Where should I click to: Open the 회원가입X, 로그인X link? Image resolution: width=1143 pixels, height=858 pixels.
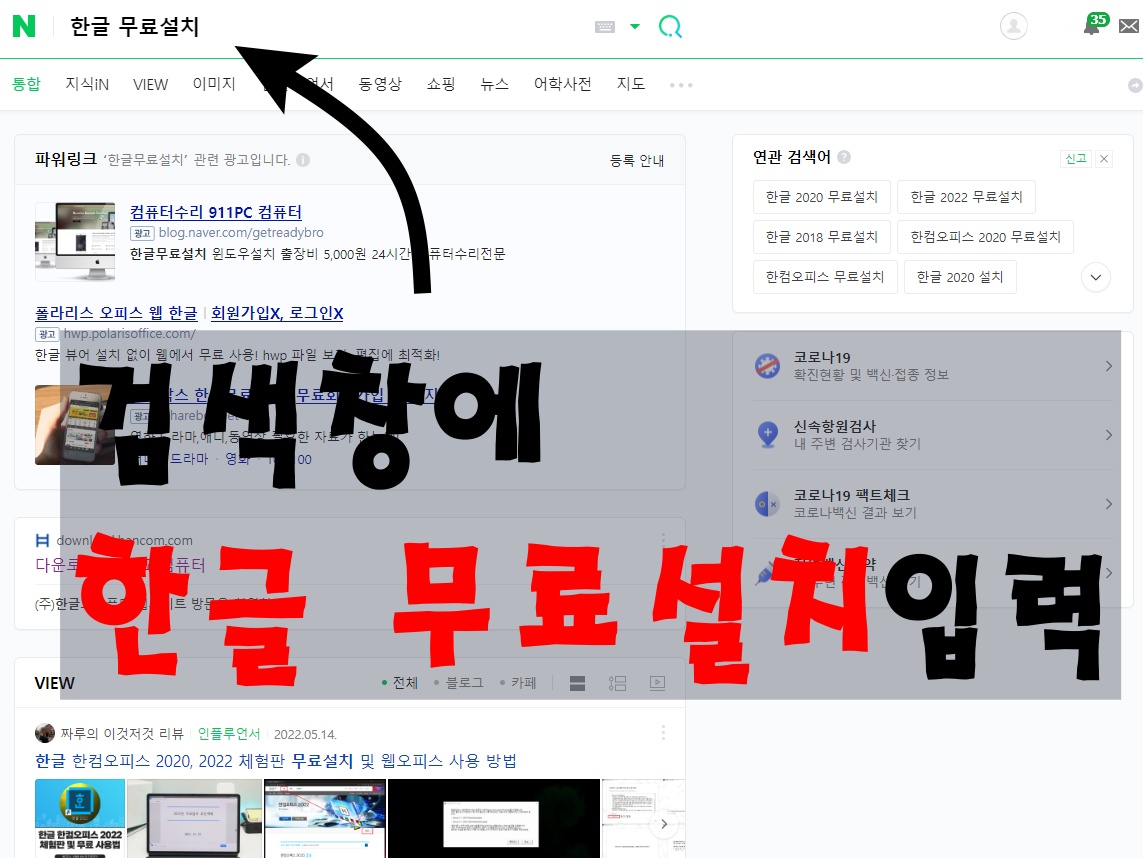277,313
